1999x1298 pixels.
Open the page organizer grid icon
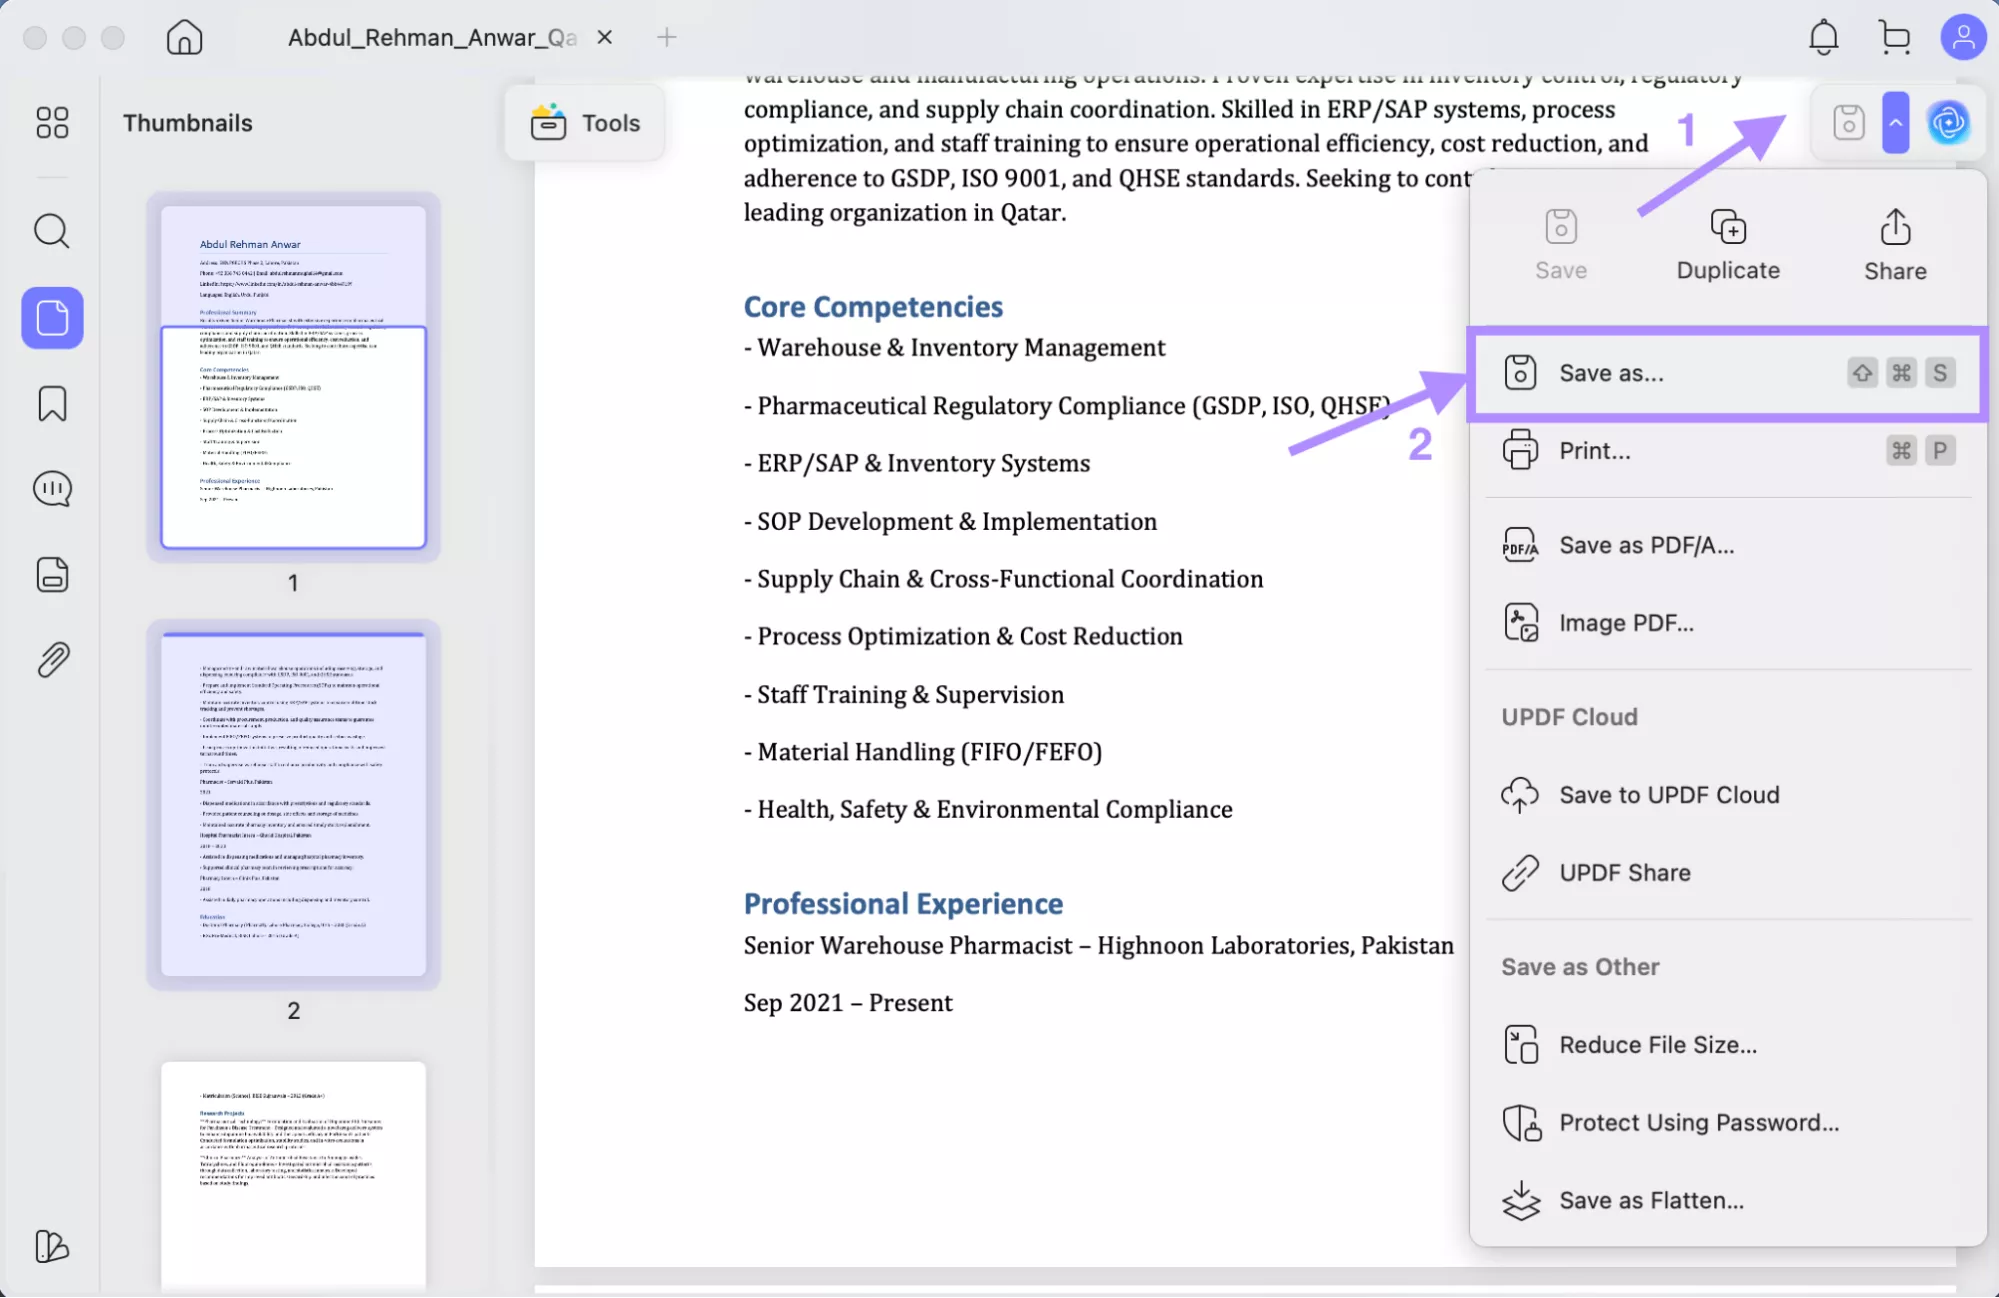[52, 123]
